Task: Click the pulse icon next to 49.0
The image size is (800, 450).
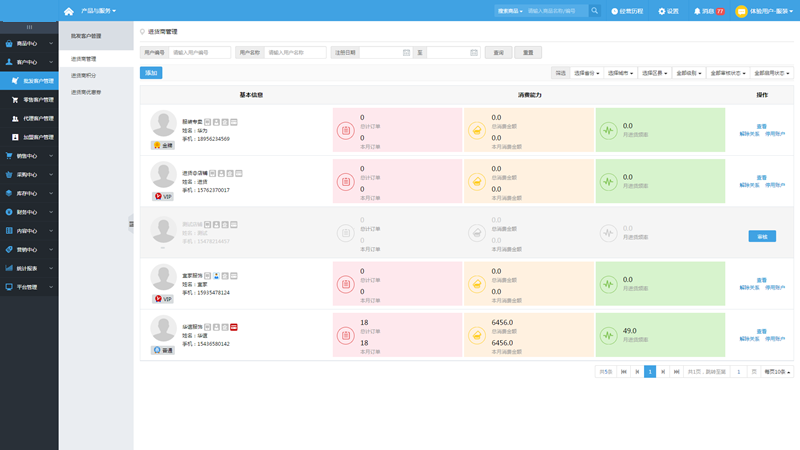Action: tap(609, 335)
